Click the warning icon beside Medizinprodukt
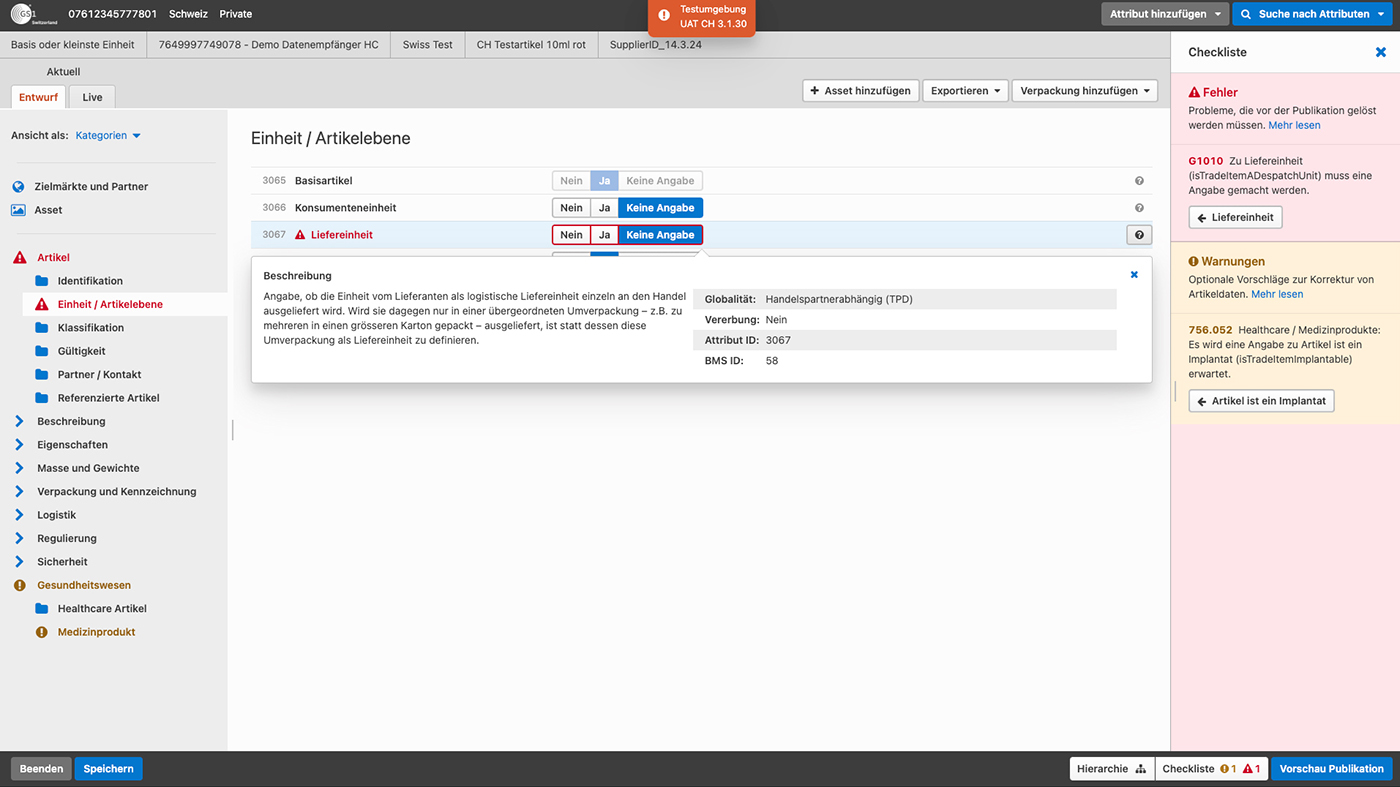The width and height of the screenshot is (1400, 787). click(41, 632)
